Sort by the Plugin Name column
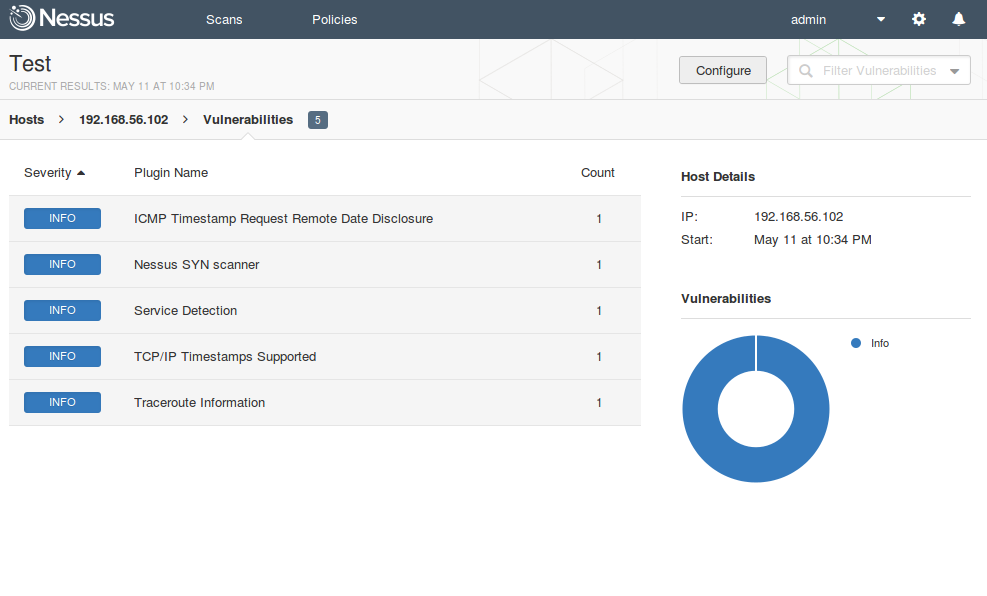 pyautogui.click(x=171, y=172)
